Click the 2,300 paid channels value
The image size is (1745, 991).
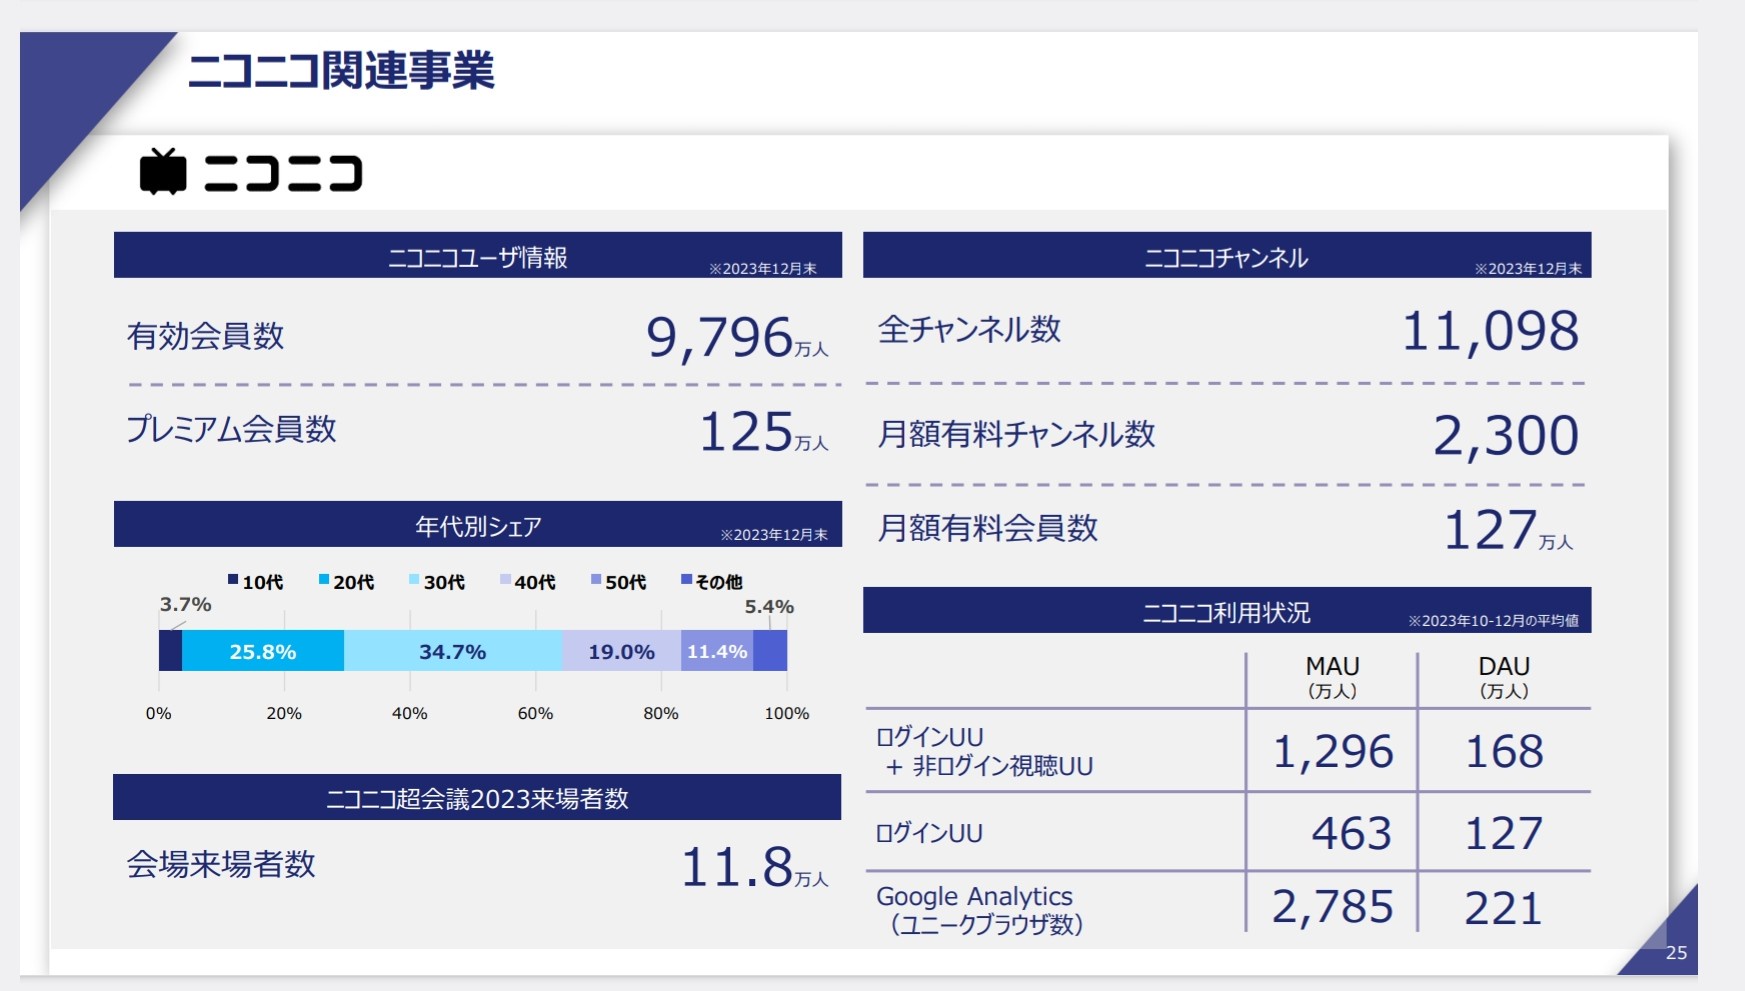[x=1506, y=436]
